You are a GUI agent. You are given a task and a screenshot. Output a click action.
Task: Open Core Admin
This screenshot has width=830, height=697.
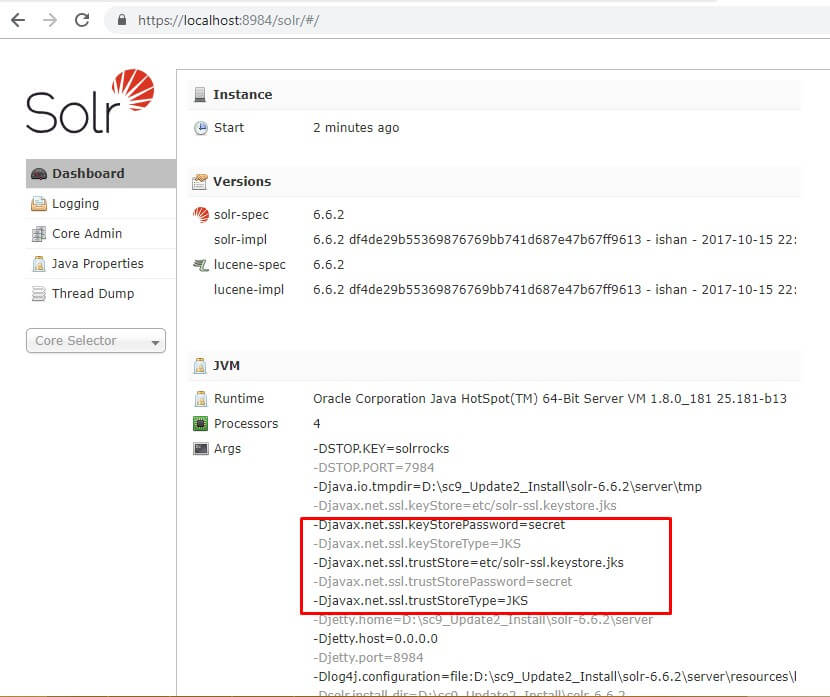(101, 233)
